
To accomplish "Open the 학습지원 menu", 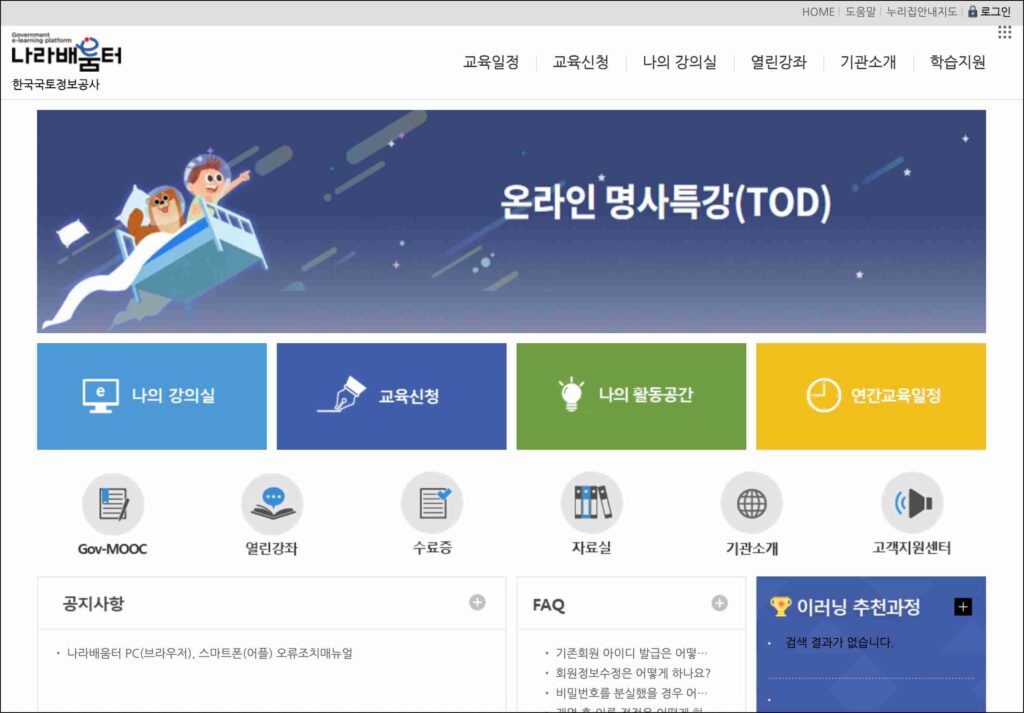I will point(957,62).
